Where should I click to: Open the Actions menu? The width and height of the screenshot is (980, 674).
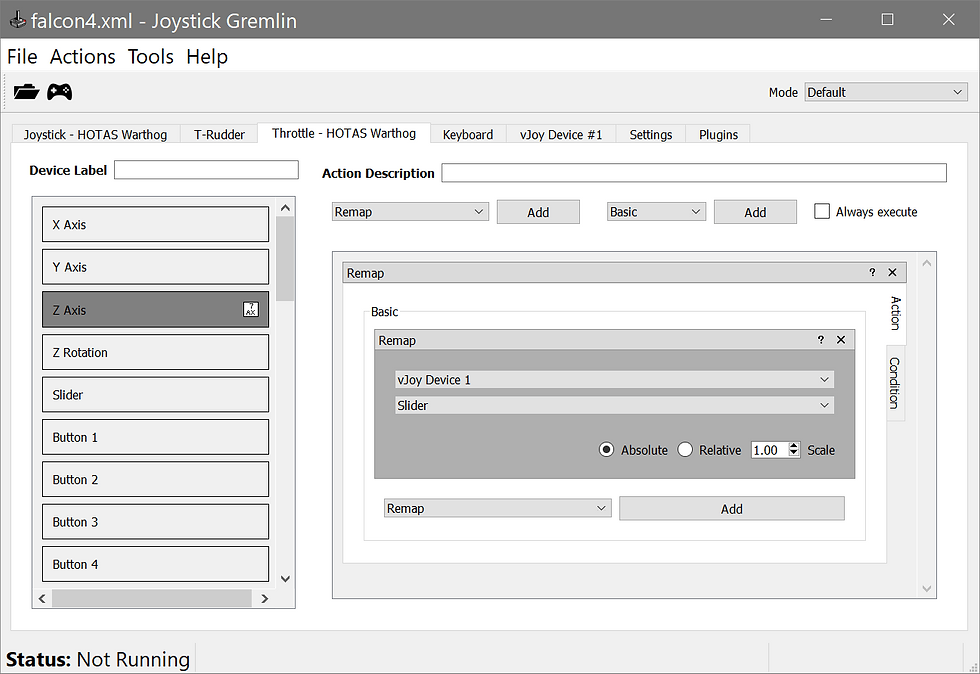[x=82, y=56]
